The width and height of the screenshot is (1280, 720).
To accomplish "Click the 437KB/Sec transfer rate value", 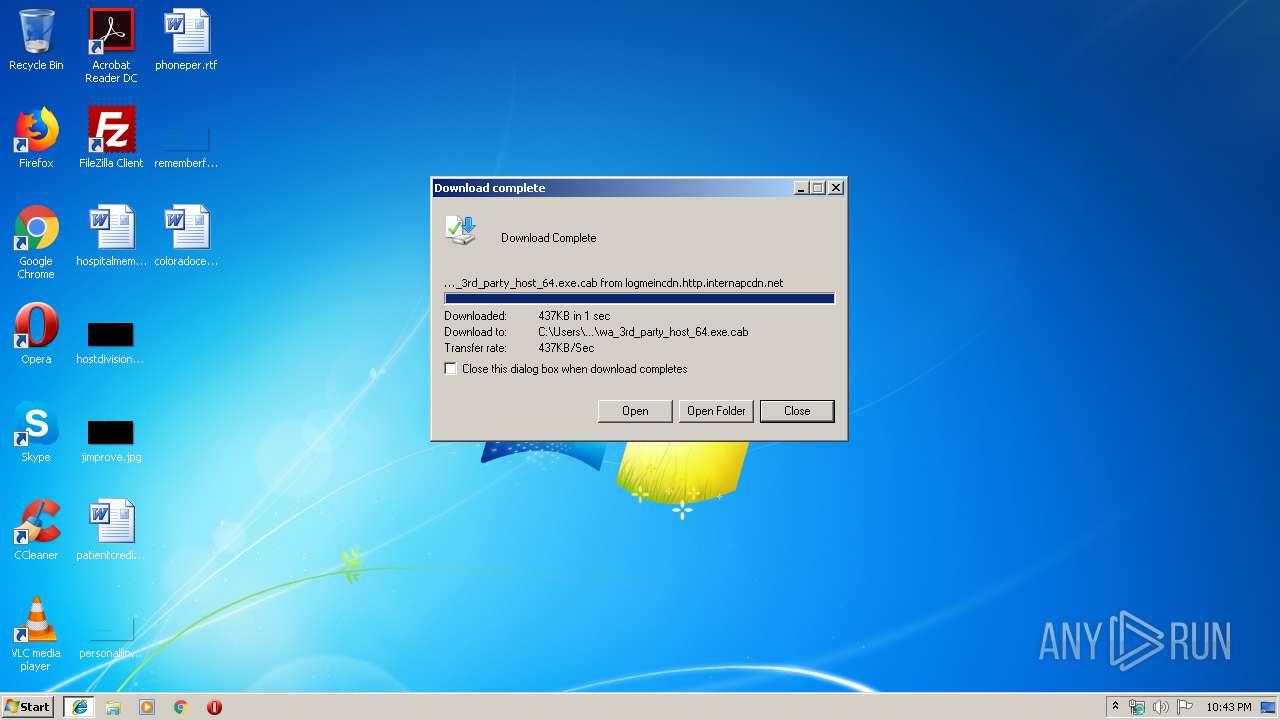I will [x=566, y=348].
